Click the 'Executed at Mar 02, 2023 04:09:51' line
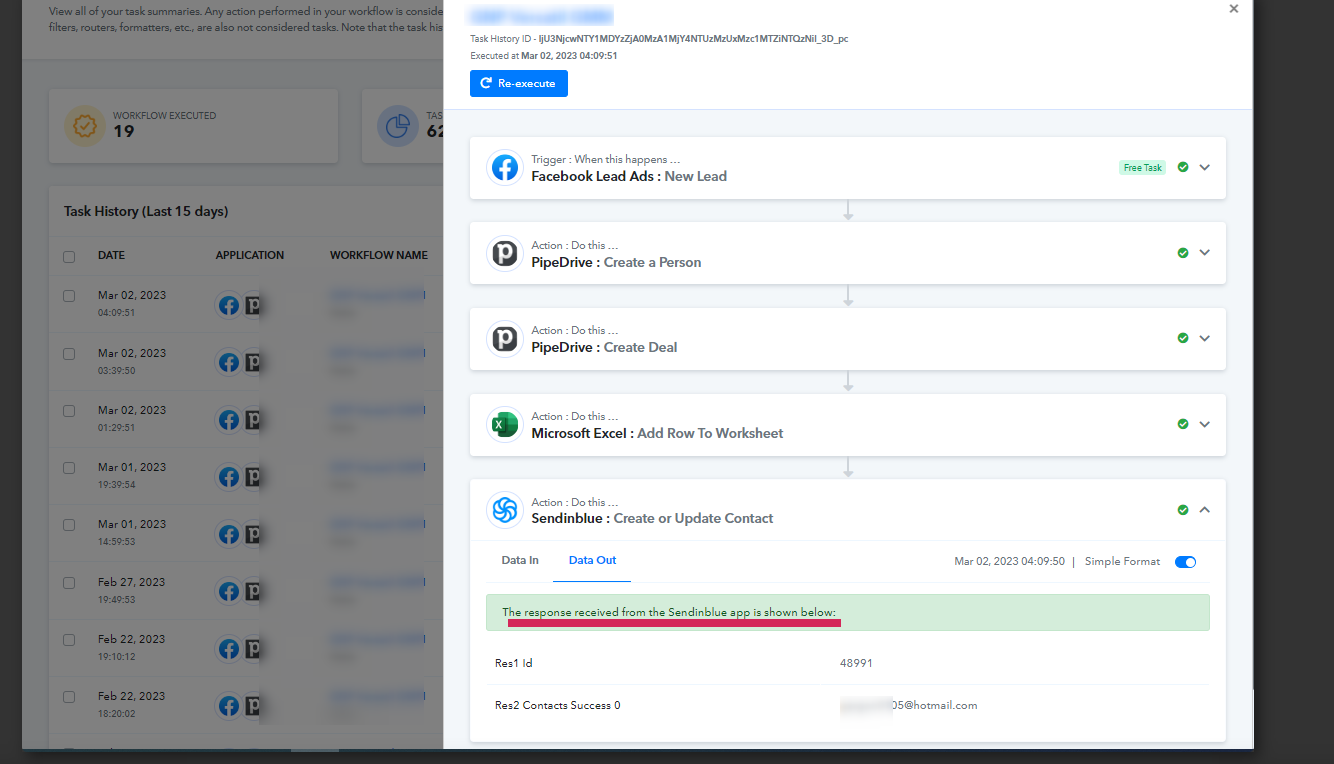The height and width of the screenshot is (764, 1334). [x=544, y=56]
